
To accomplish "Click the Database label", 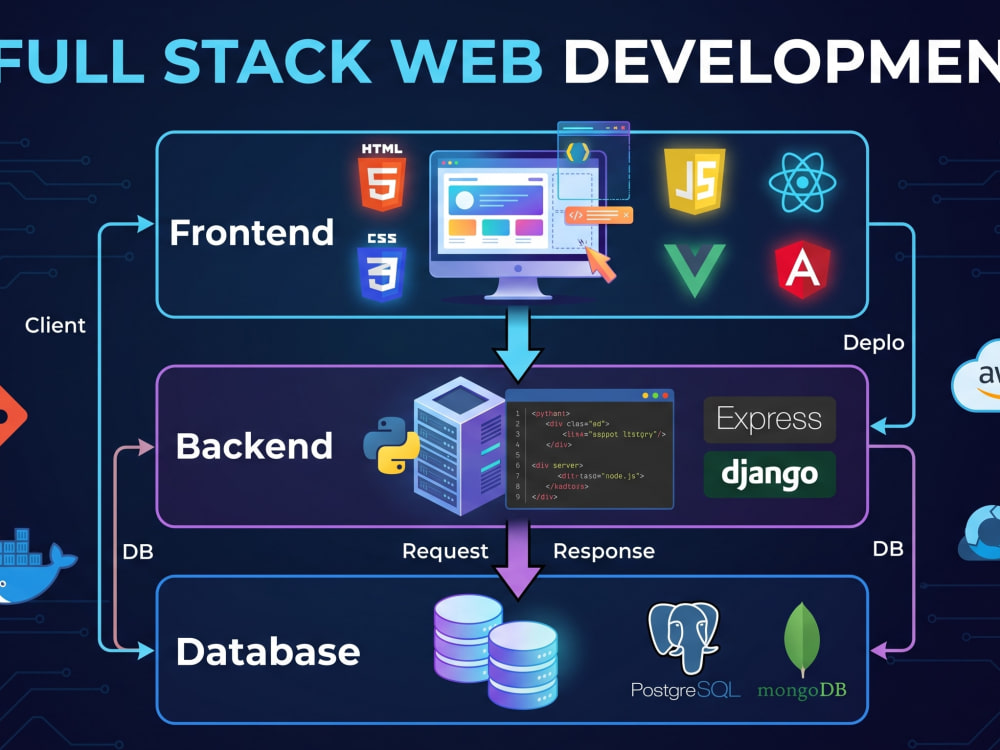I will 268,652.
